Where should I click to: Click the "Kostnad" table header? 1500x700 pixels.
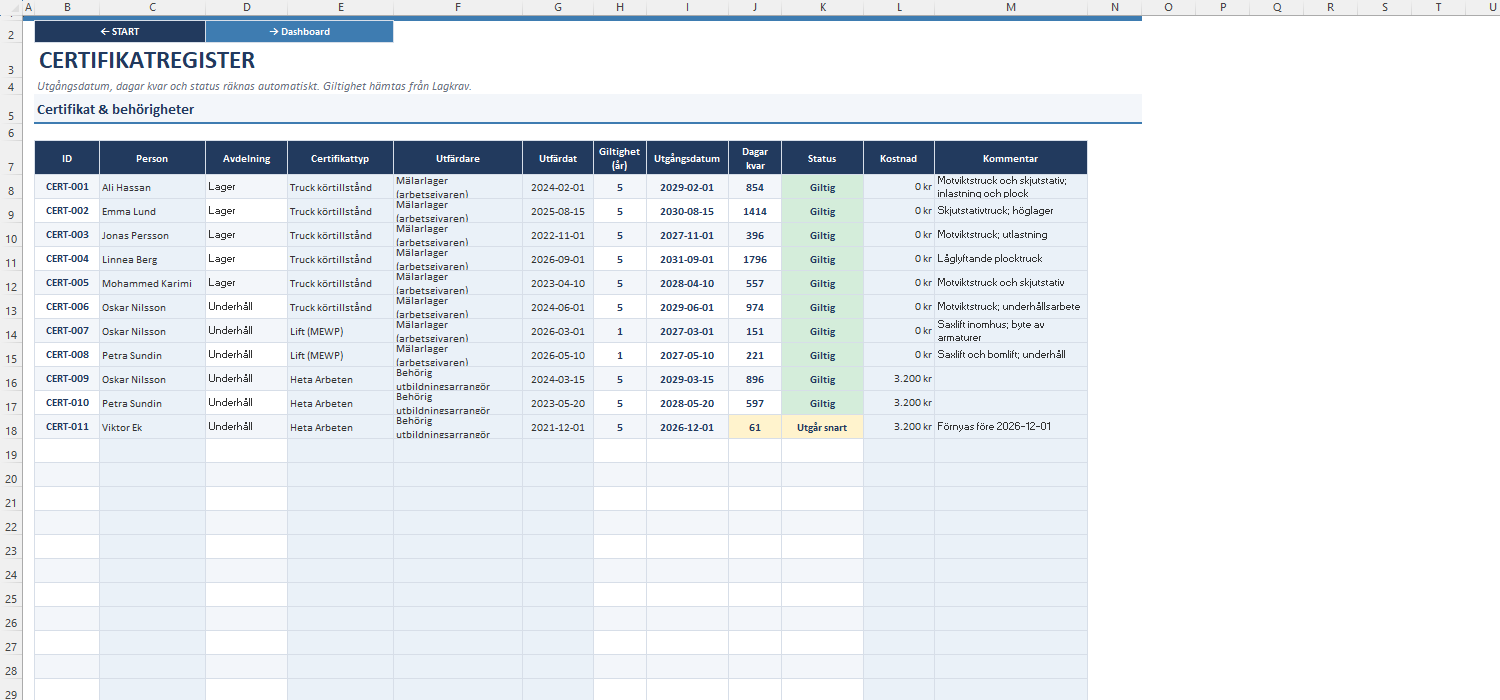[x=899, y=158]
